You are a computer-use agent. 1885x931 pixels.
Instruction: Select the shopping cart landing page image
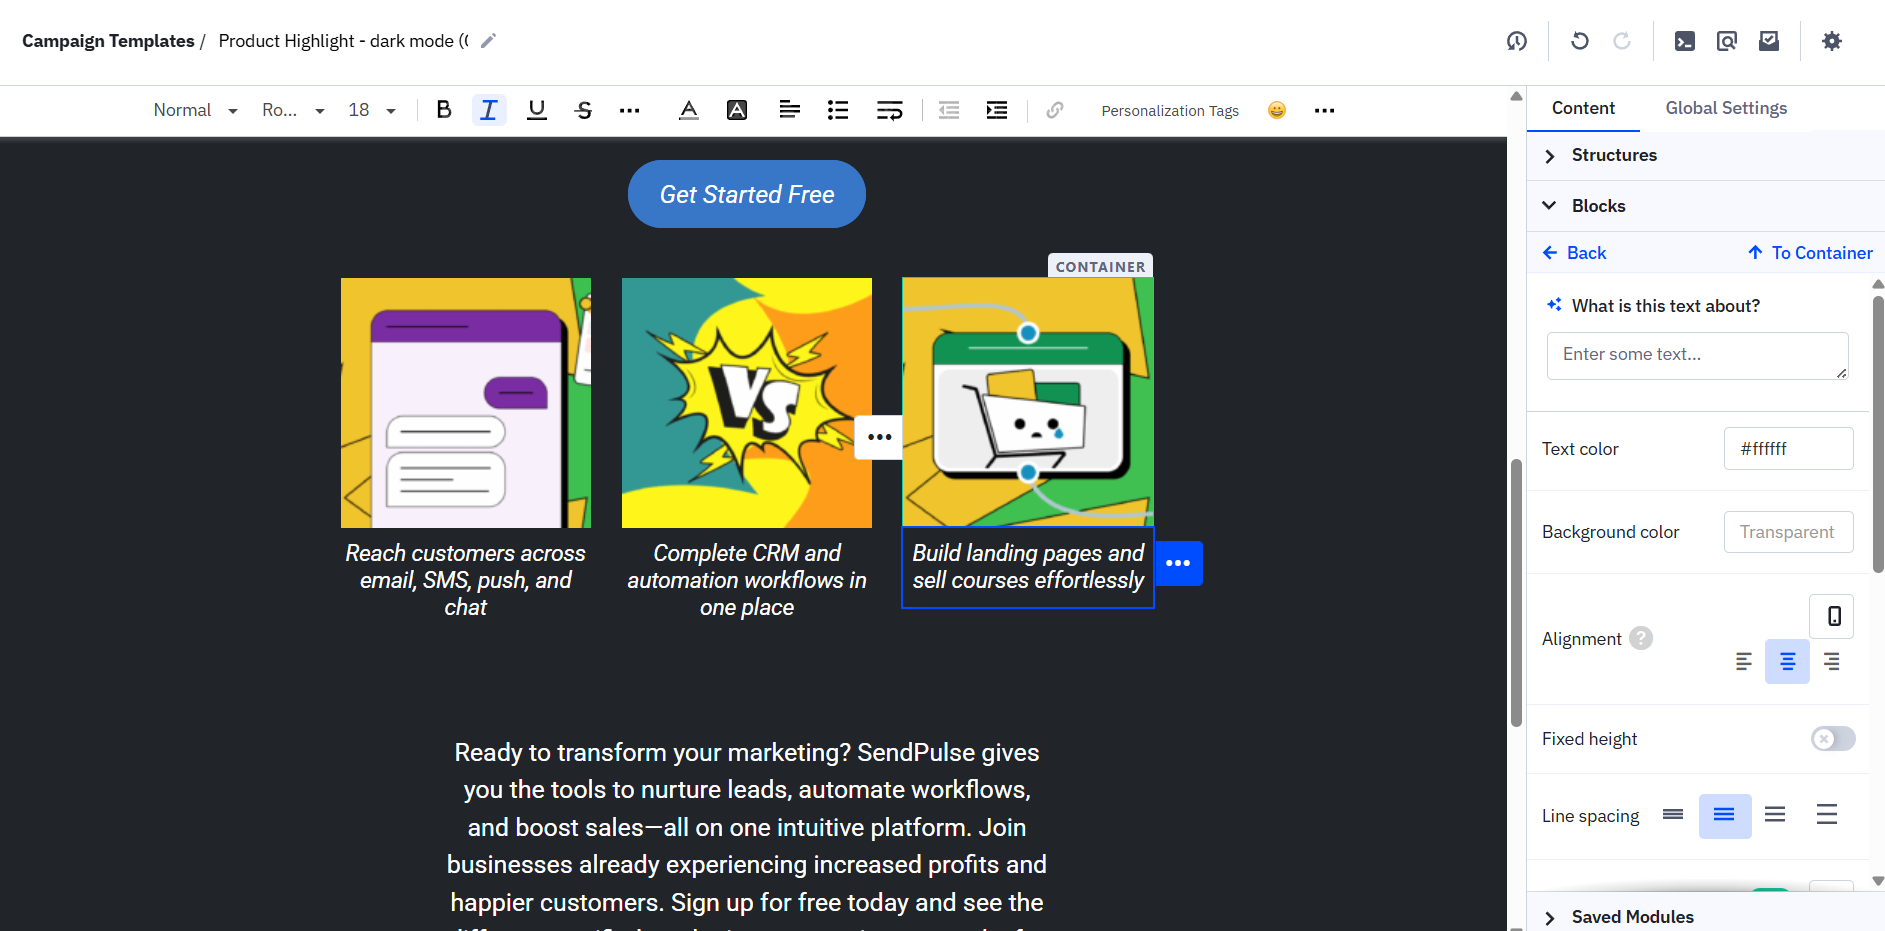click(x=1028, y=402)
